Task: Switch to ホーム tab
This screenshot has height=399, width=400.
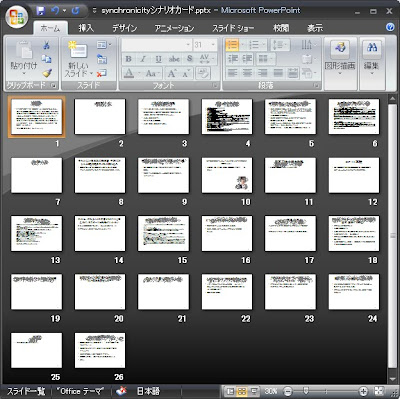Action: pos(50,28)
